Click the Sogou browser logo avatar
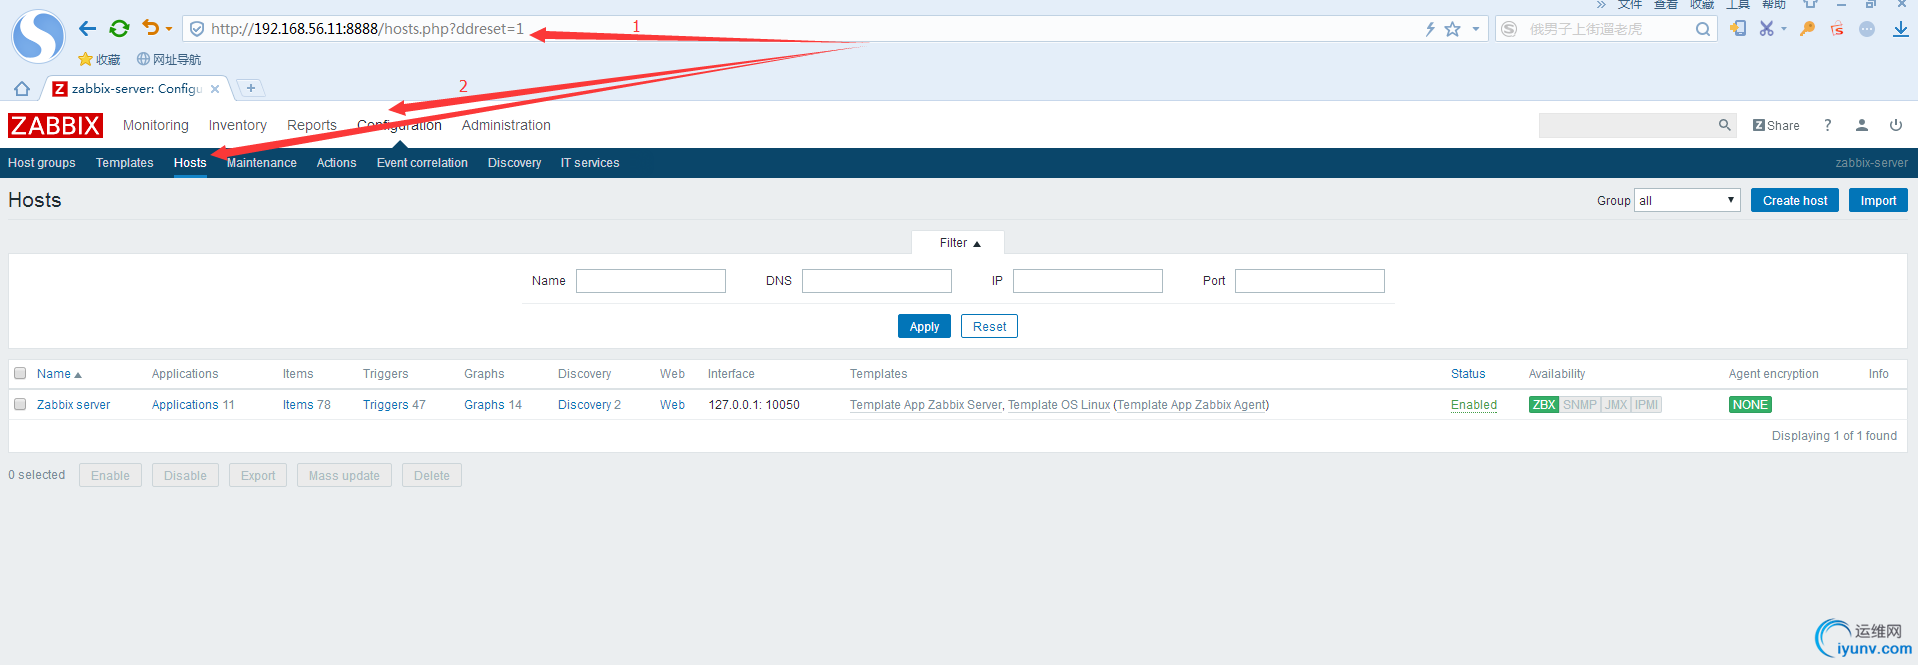The height and width of the screenshot is (665, 1918). [38, 36]
